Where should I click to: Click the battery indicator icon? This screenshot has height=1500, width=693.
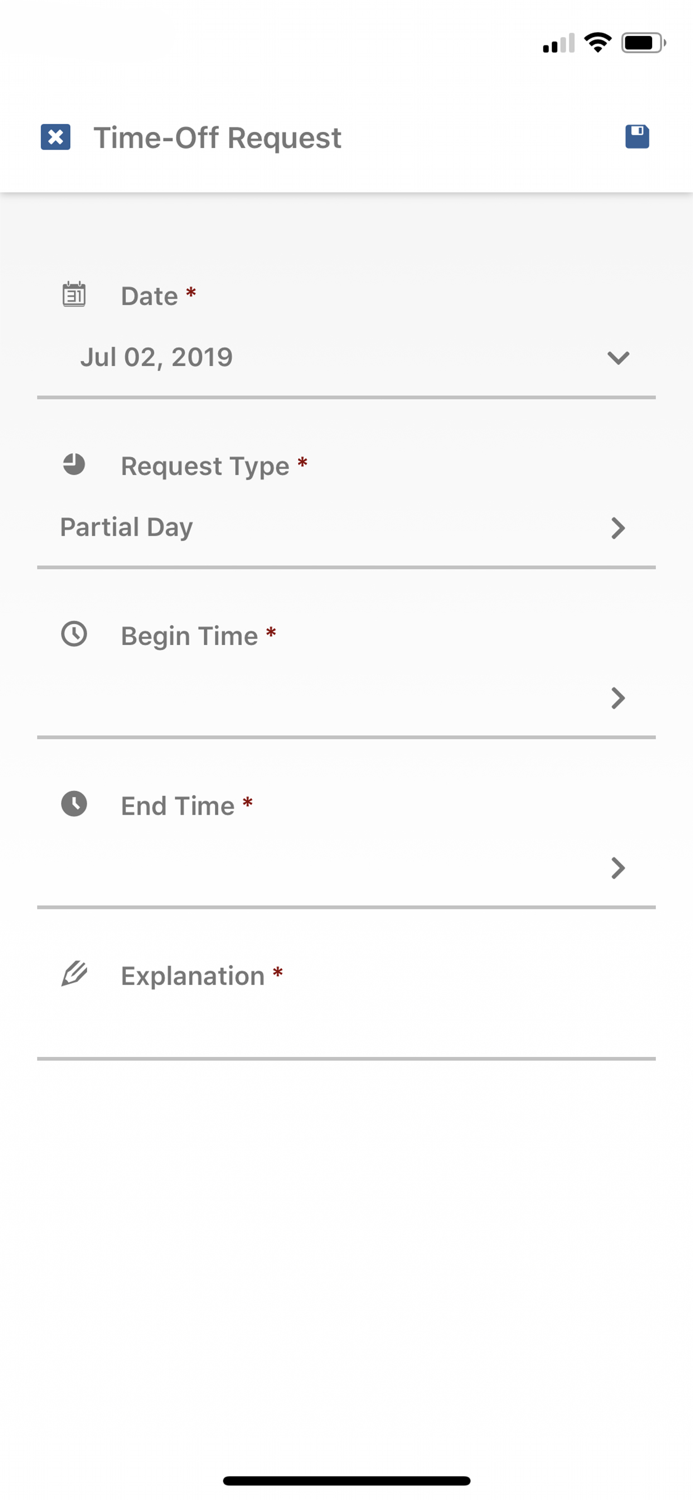click(641, 43)
